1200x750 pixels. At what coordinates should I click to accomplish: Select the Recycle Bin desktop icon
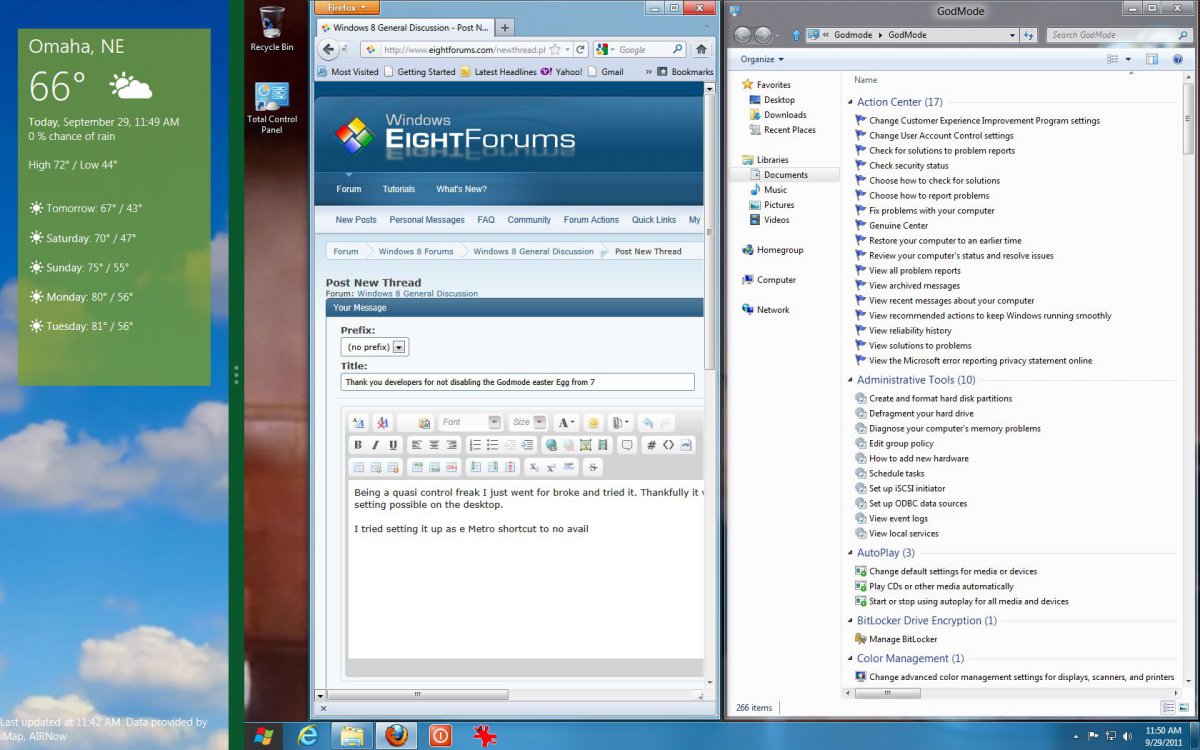pyautogui.click(x=272, y=30)
